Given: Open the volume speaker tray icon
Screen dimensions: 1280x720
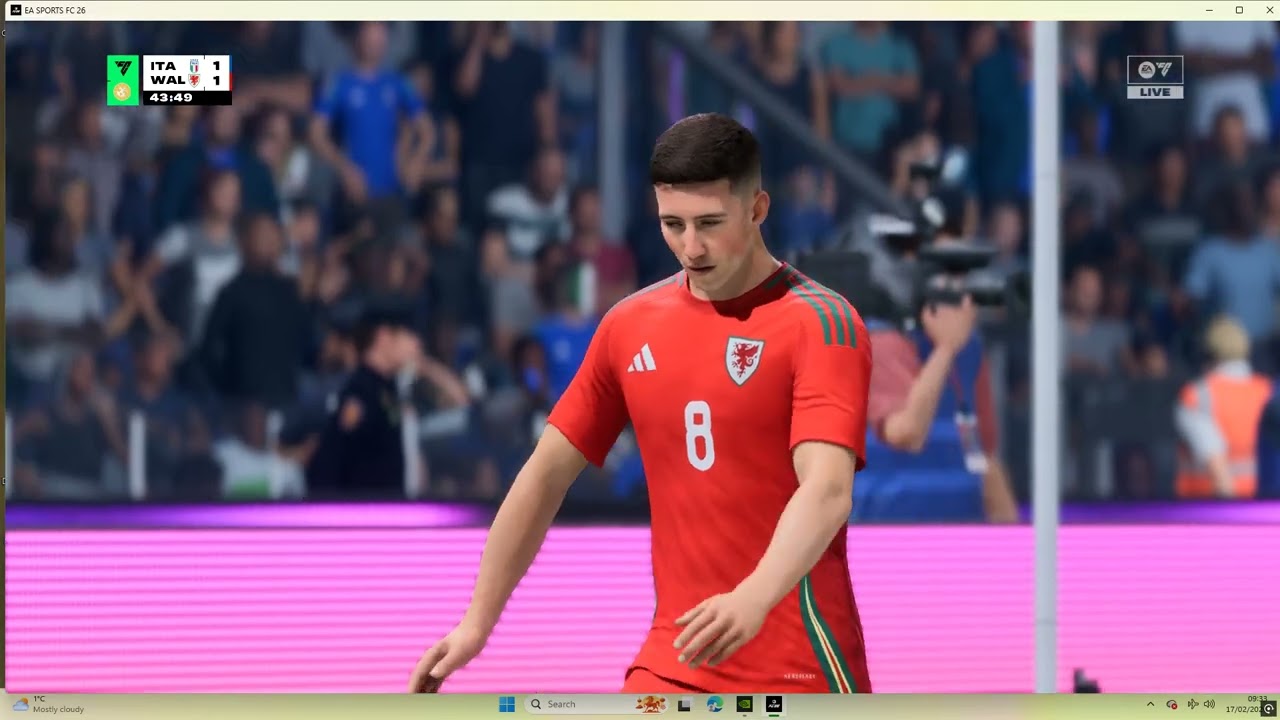Looking at the screenshot, I should [x=1209, y=704].
